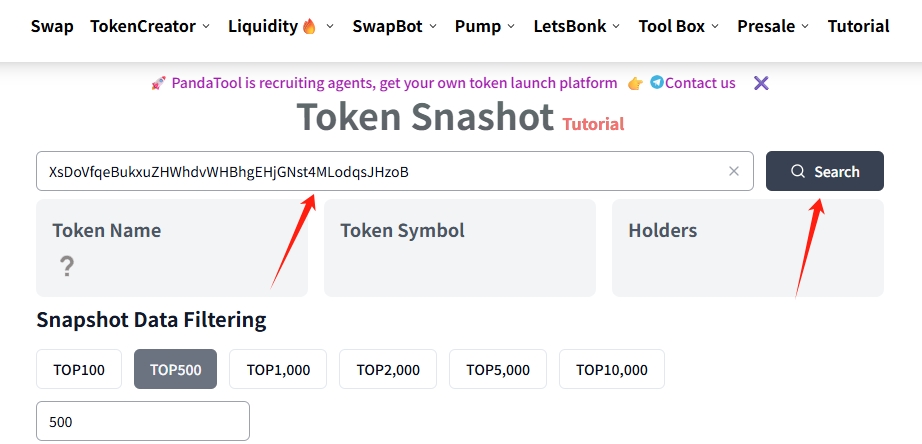This screenshot has width=922, height=444.
Task: Select the TOP100 filter option
Action: [x=79, y=369]
